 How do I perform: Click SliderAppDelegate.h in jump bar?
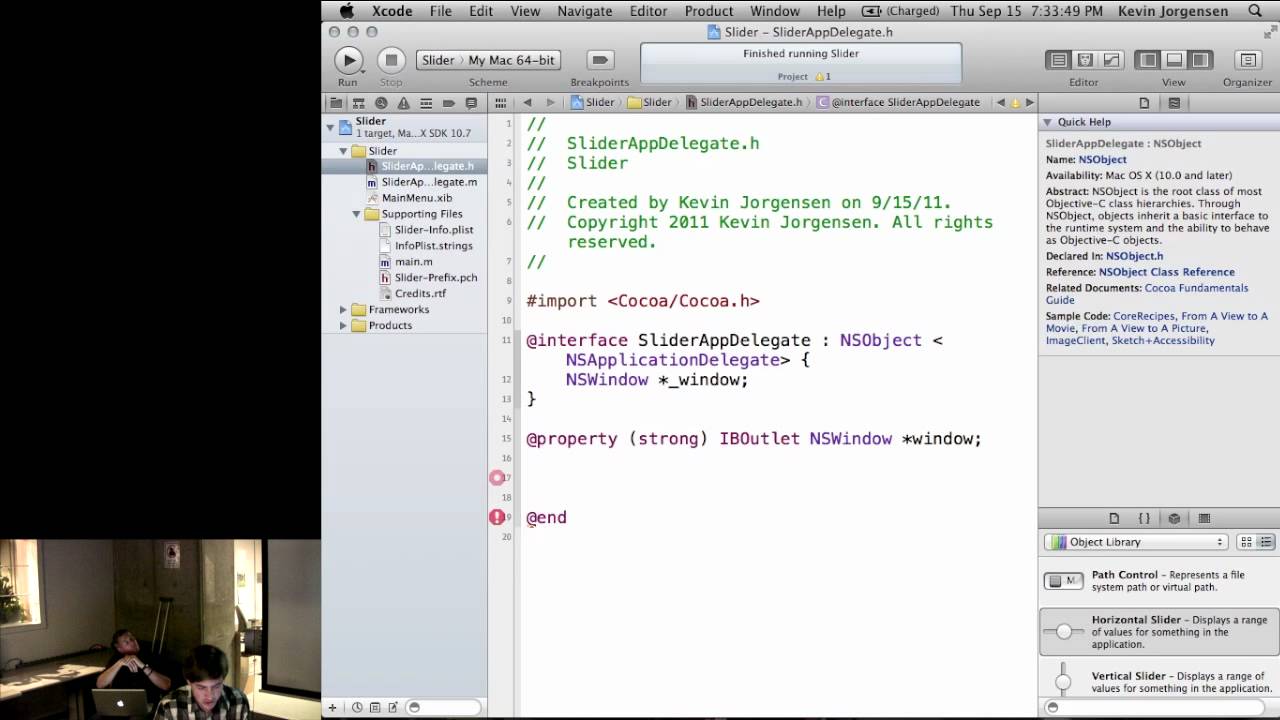coord(744,103)
